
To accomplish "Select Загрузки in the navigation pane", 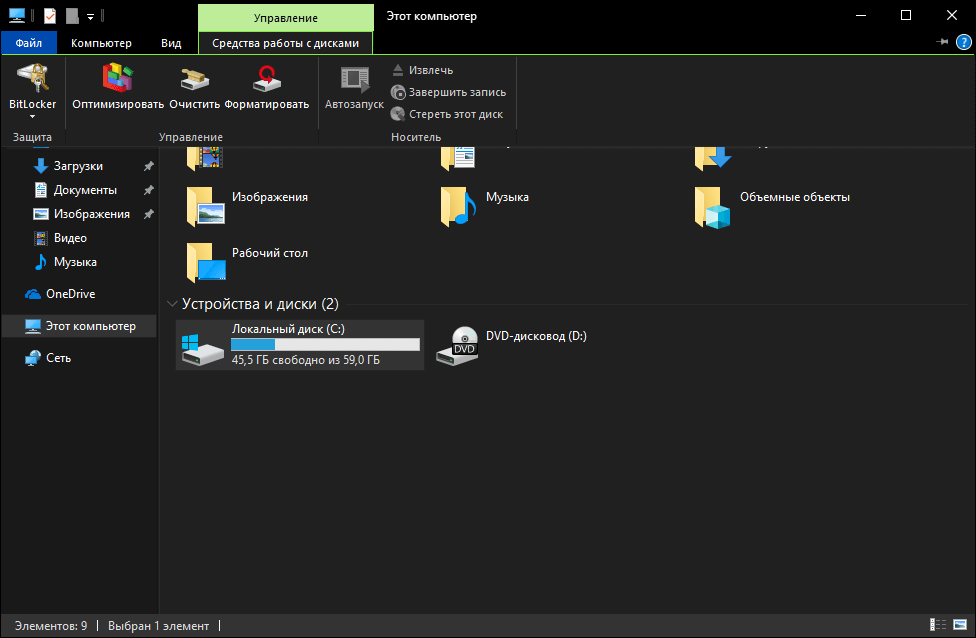I will coord(78,166).
